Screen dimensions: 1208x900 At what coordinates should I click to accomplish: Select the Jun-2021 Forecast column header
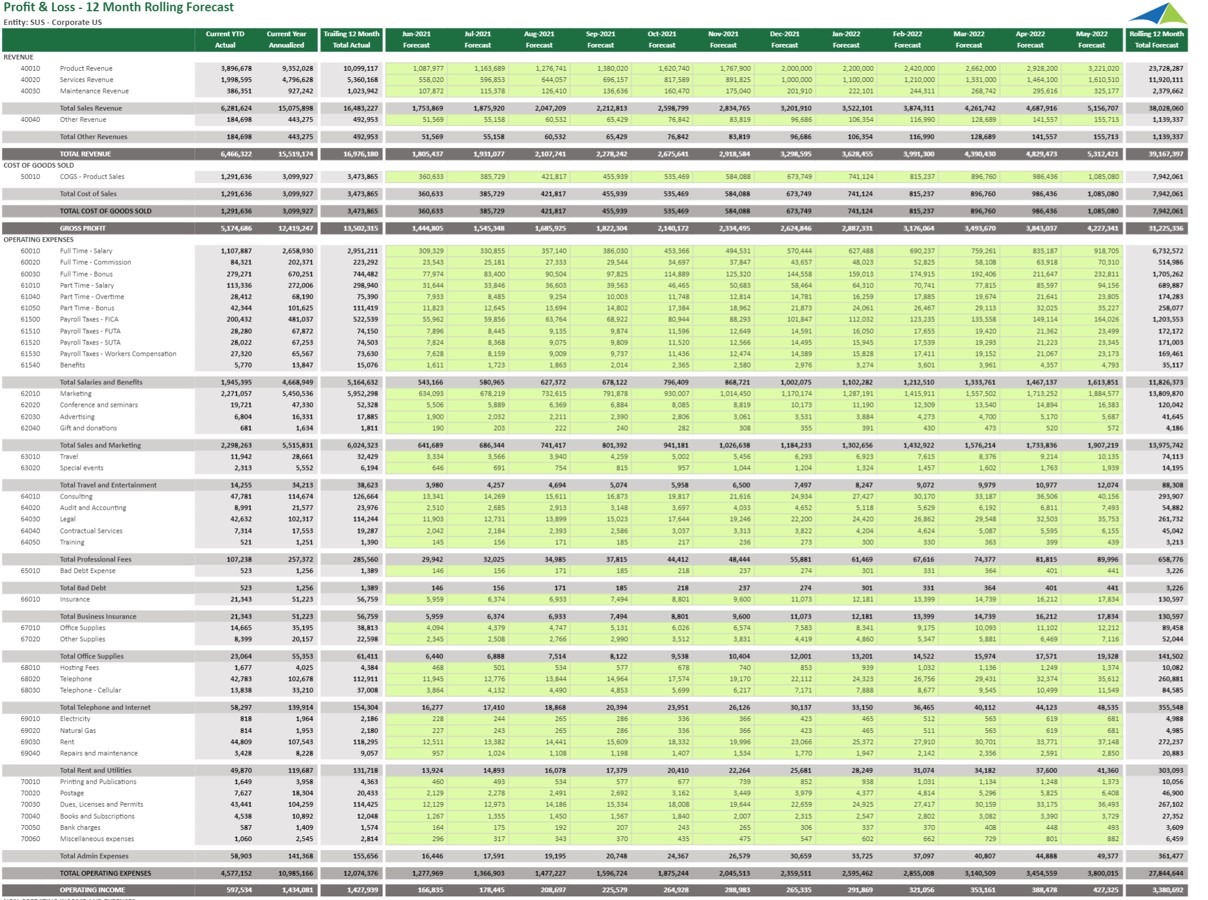[x=416, y=39]
